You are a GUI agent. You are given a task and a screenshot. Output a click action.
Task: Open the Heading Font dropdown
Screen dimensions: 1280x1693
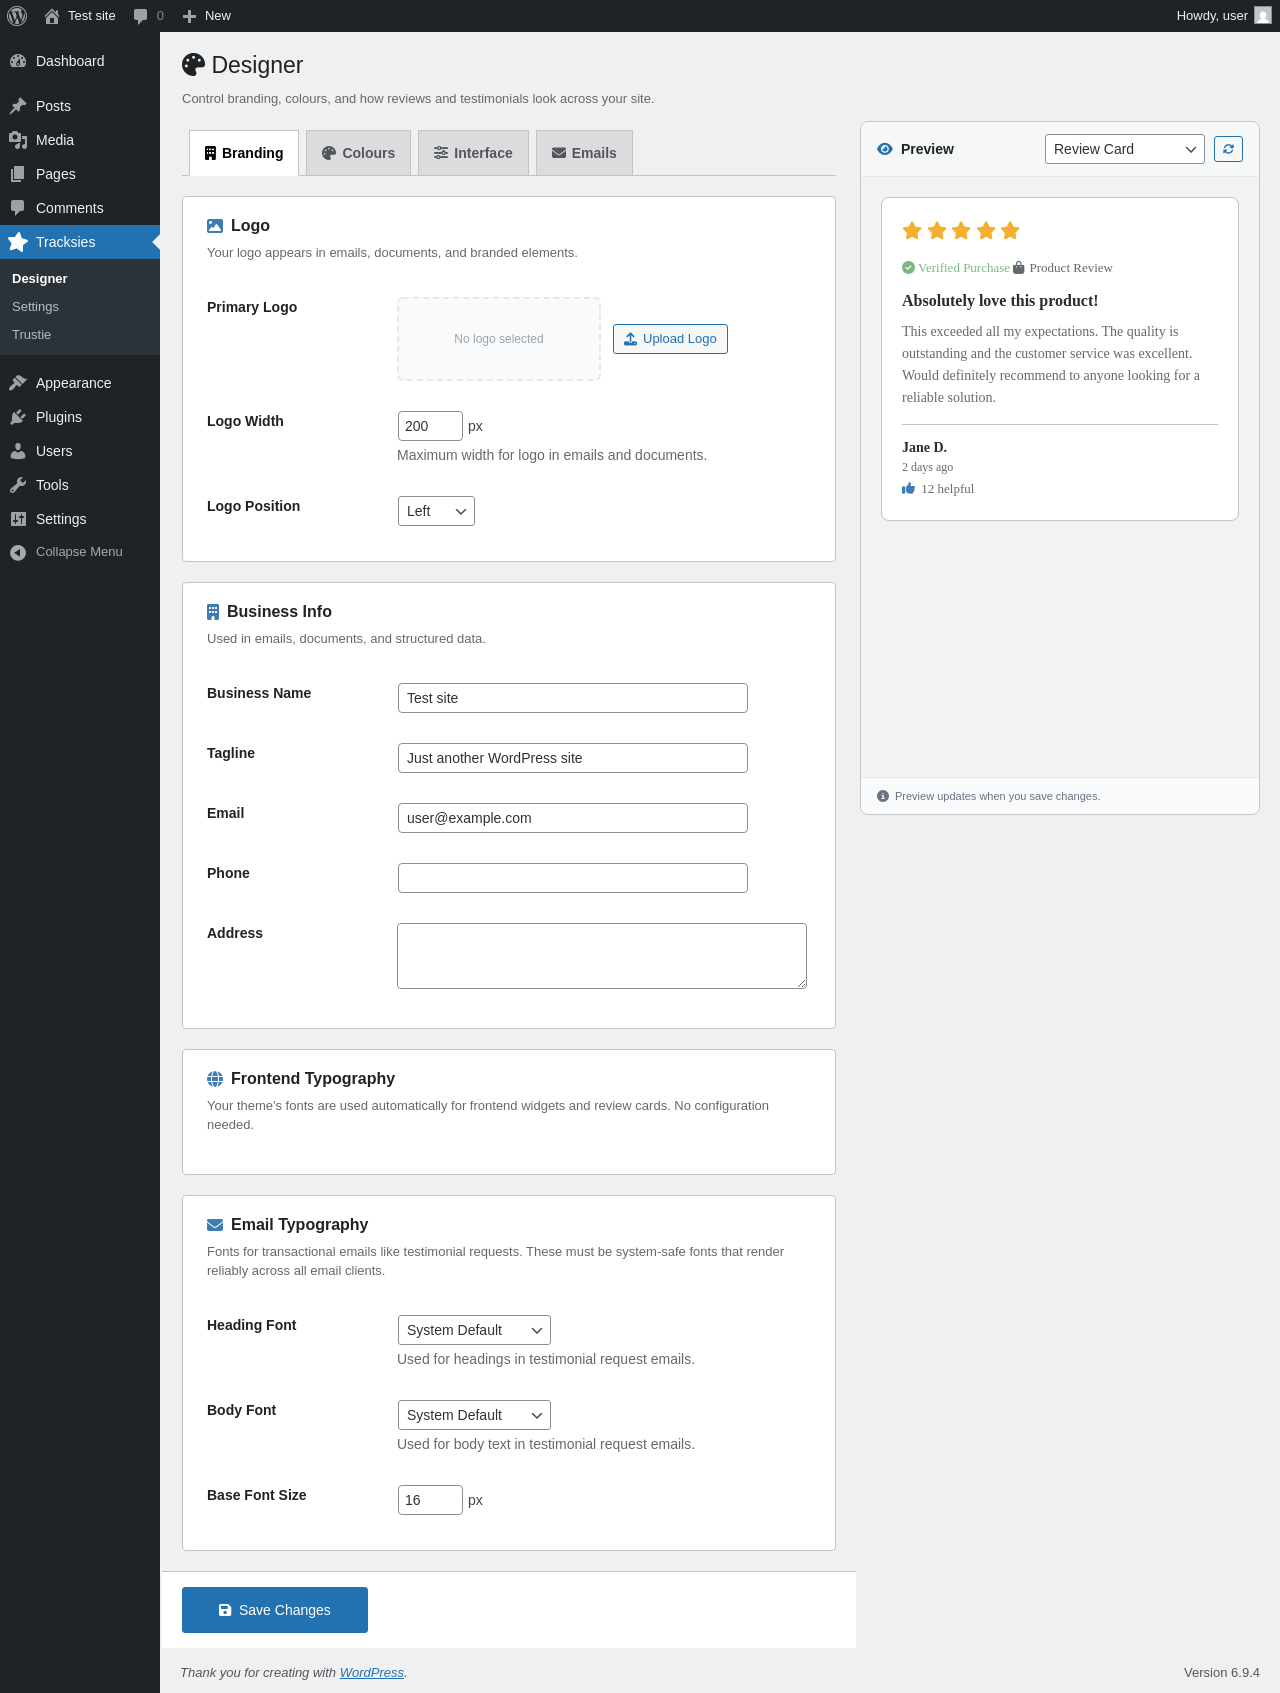474,1330
